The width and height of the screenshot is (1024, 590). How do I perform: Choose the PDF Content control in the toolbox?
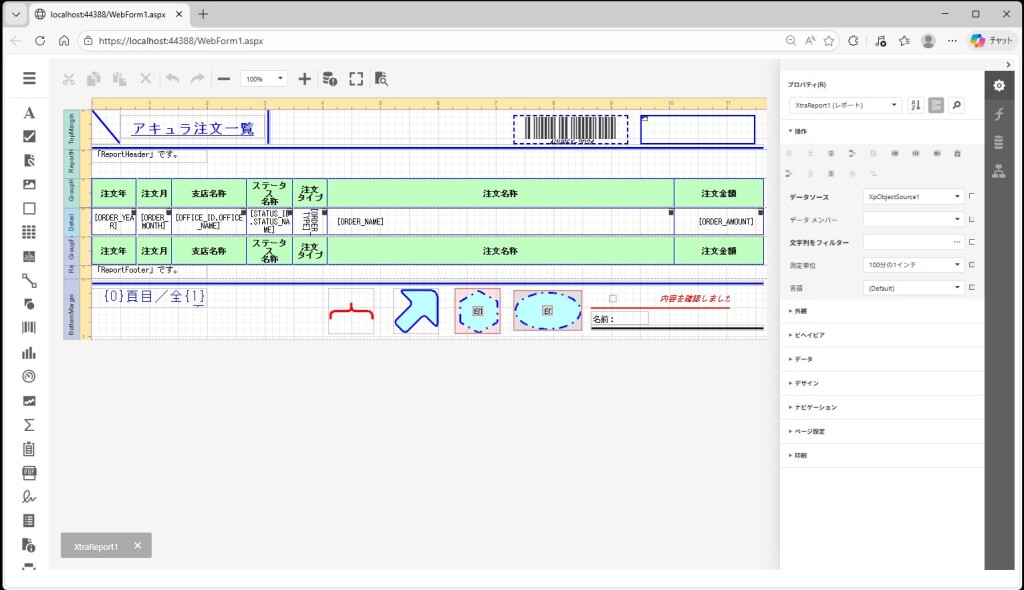[29, 472]
